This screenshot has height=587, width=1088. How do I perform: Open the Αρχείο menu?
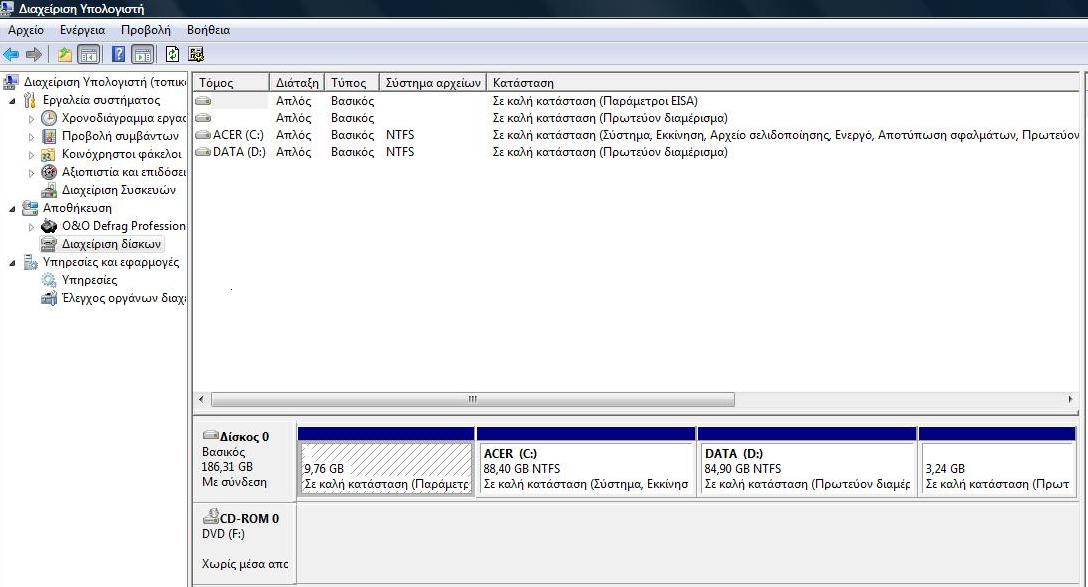coord(26,30)
